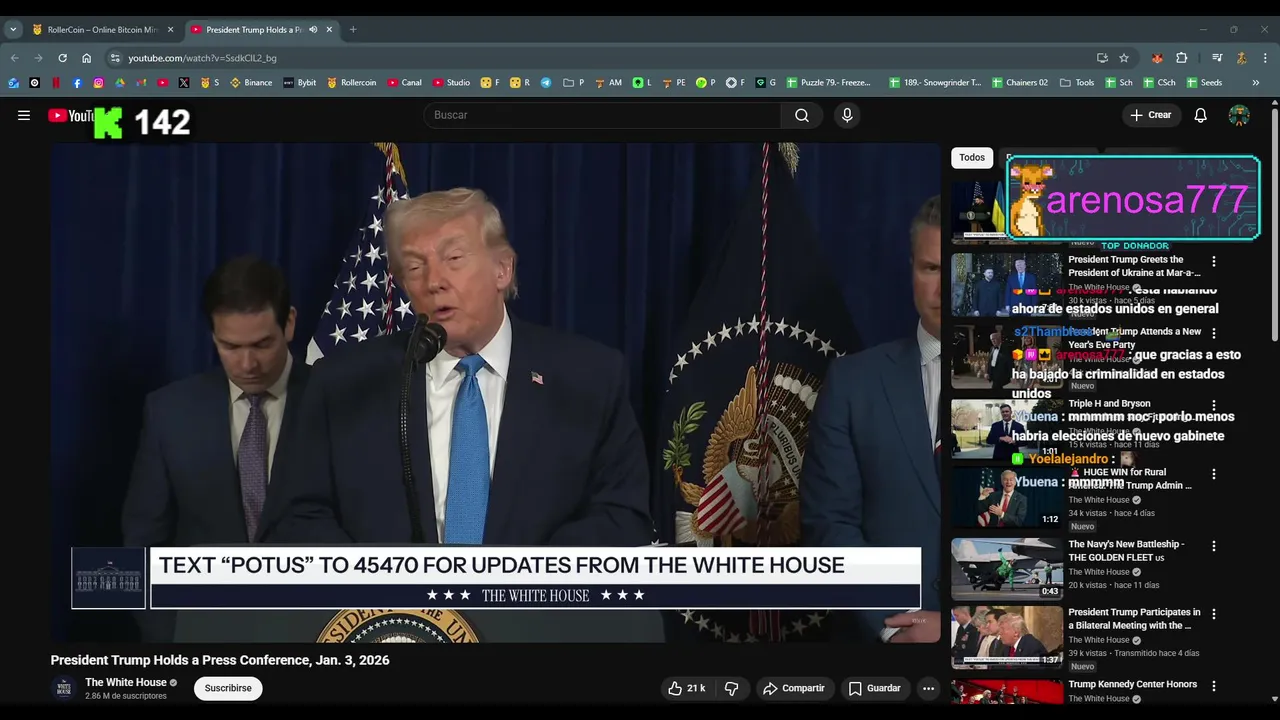Click the install app icon in the address bar
This screenshot has height=720, width=1280.
pyautogui.click(x=1102, y=58)
